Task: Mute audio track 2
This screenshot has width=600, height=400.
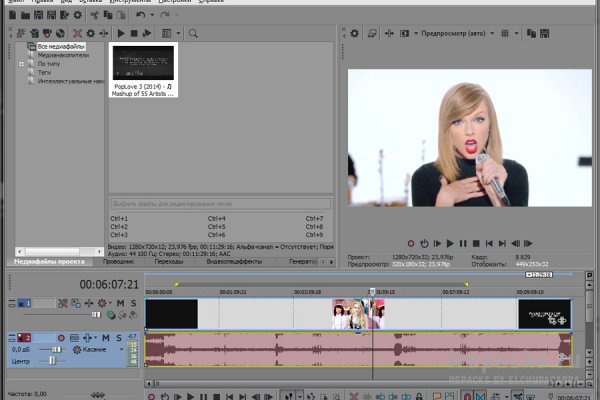Action: (x=106, y=338)
